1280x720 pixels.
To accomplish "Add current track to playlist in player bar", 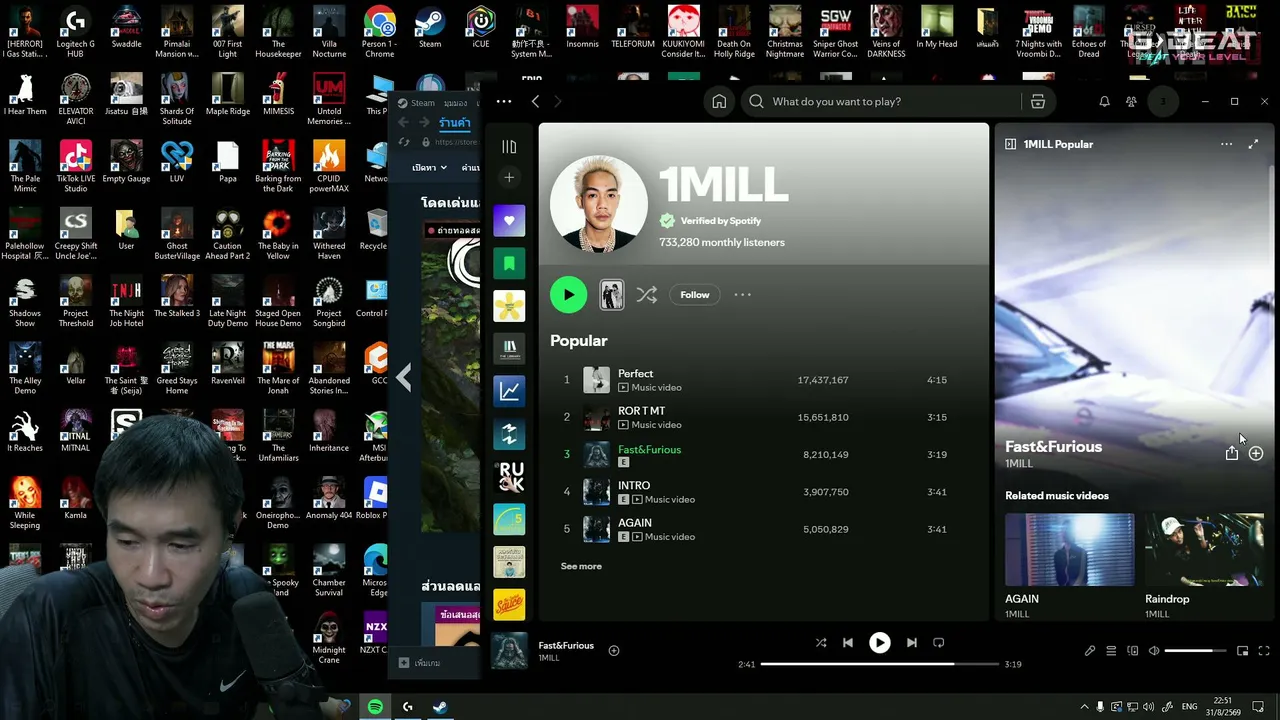I will (614, 651).
